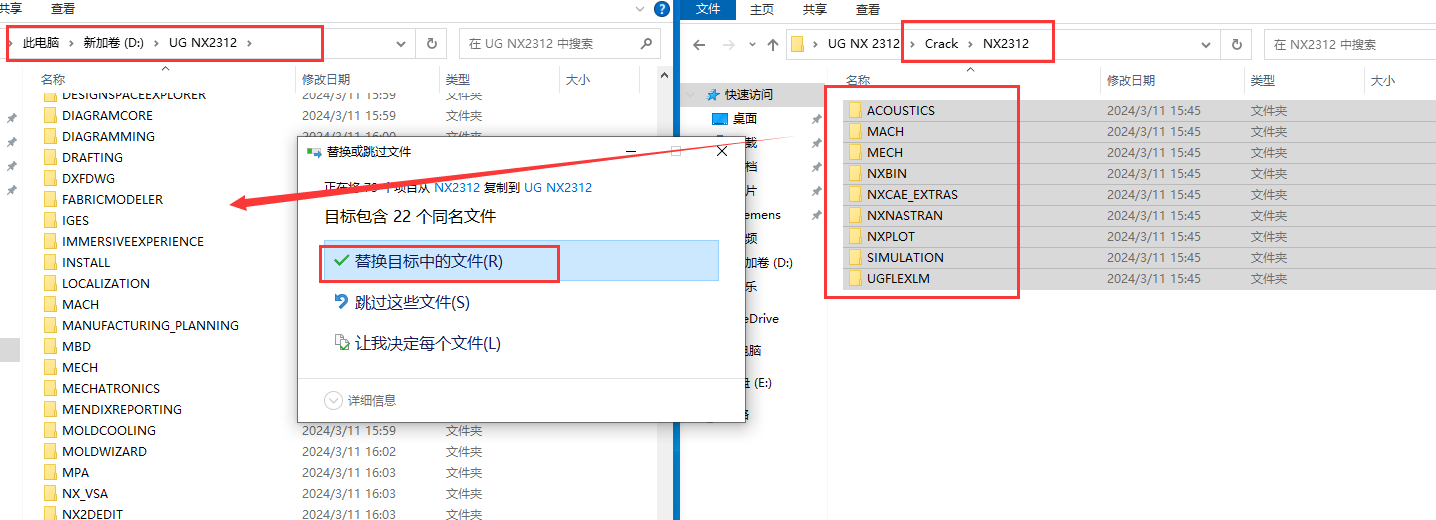This screenshot has height=520, width=1436.
Task: Sort by 名称 column in right window
Action: click(857, 81)
